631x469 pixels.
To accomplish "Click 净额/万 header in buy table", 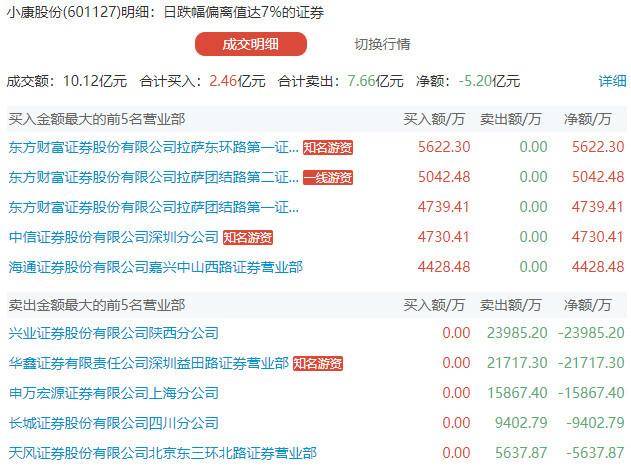I will [x=587, y=119].
